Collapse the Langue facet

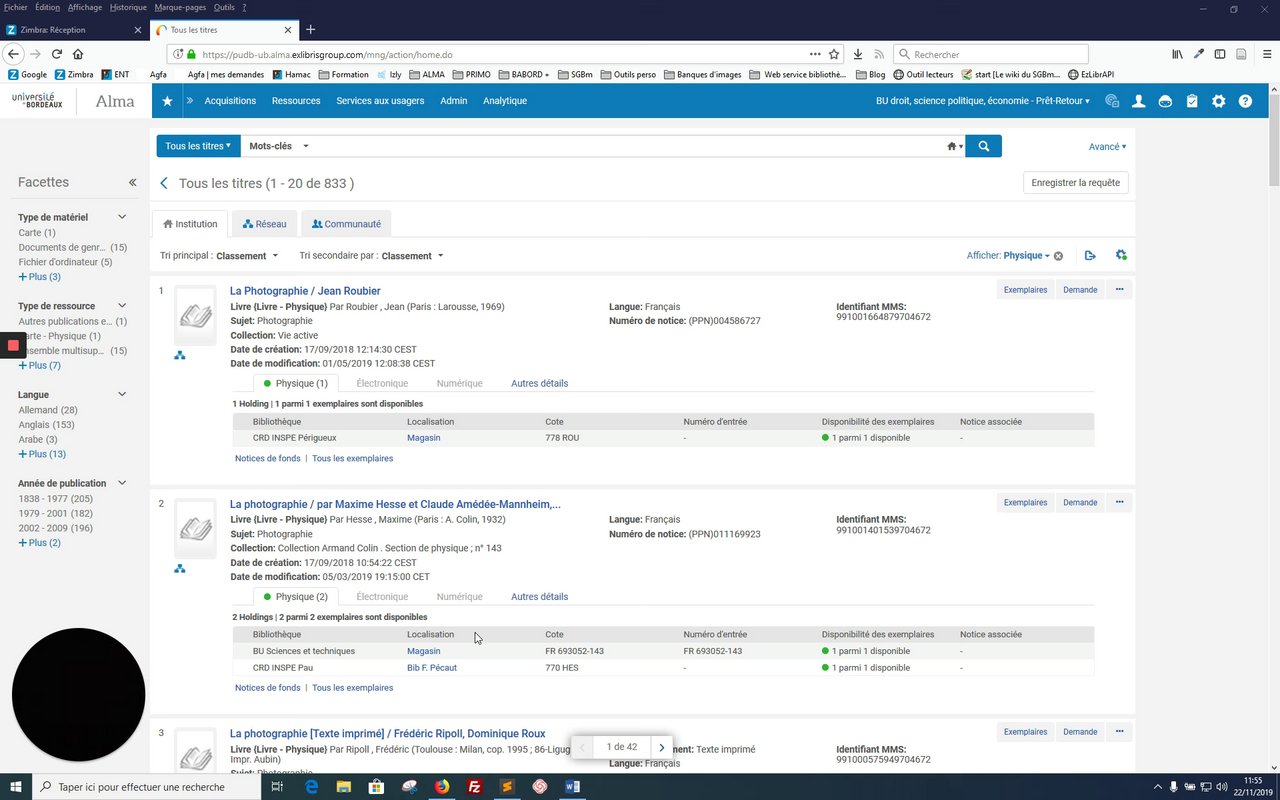coord(122,395)
